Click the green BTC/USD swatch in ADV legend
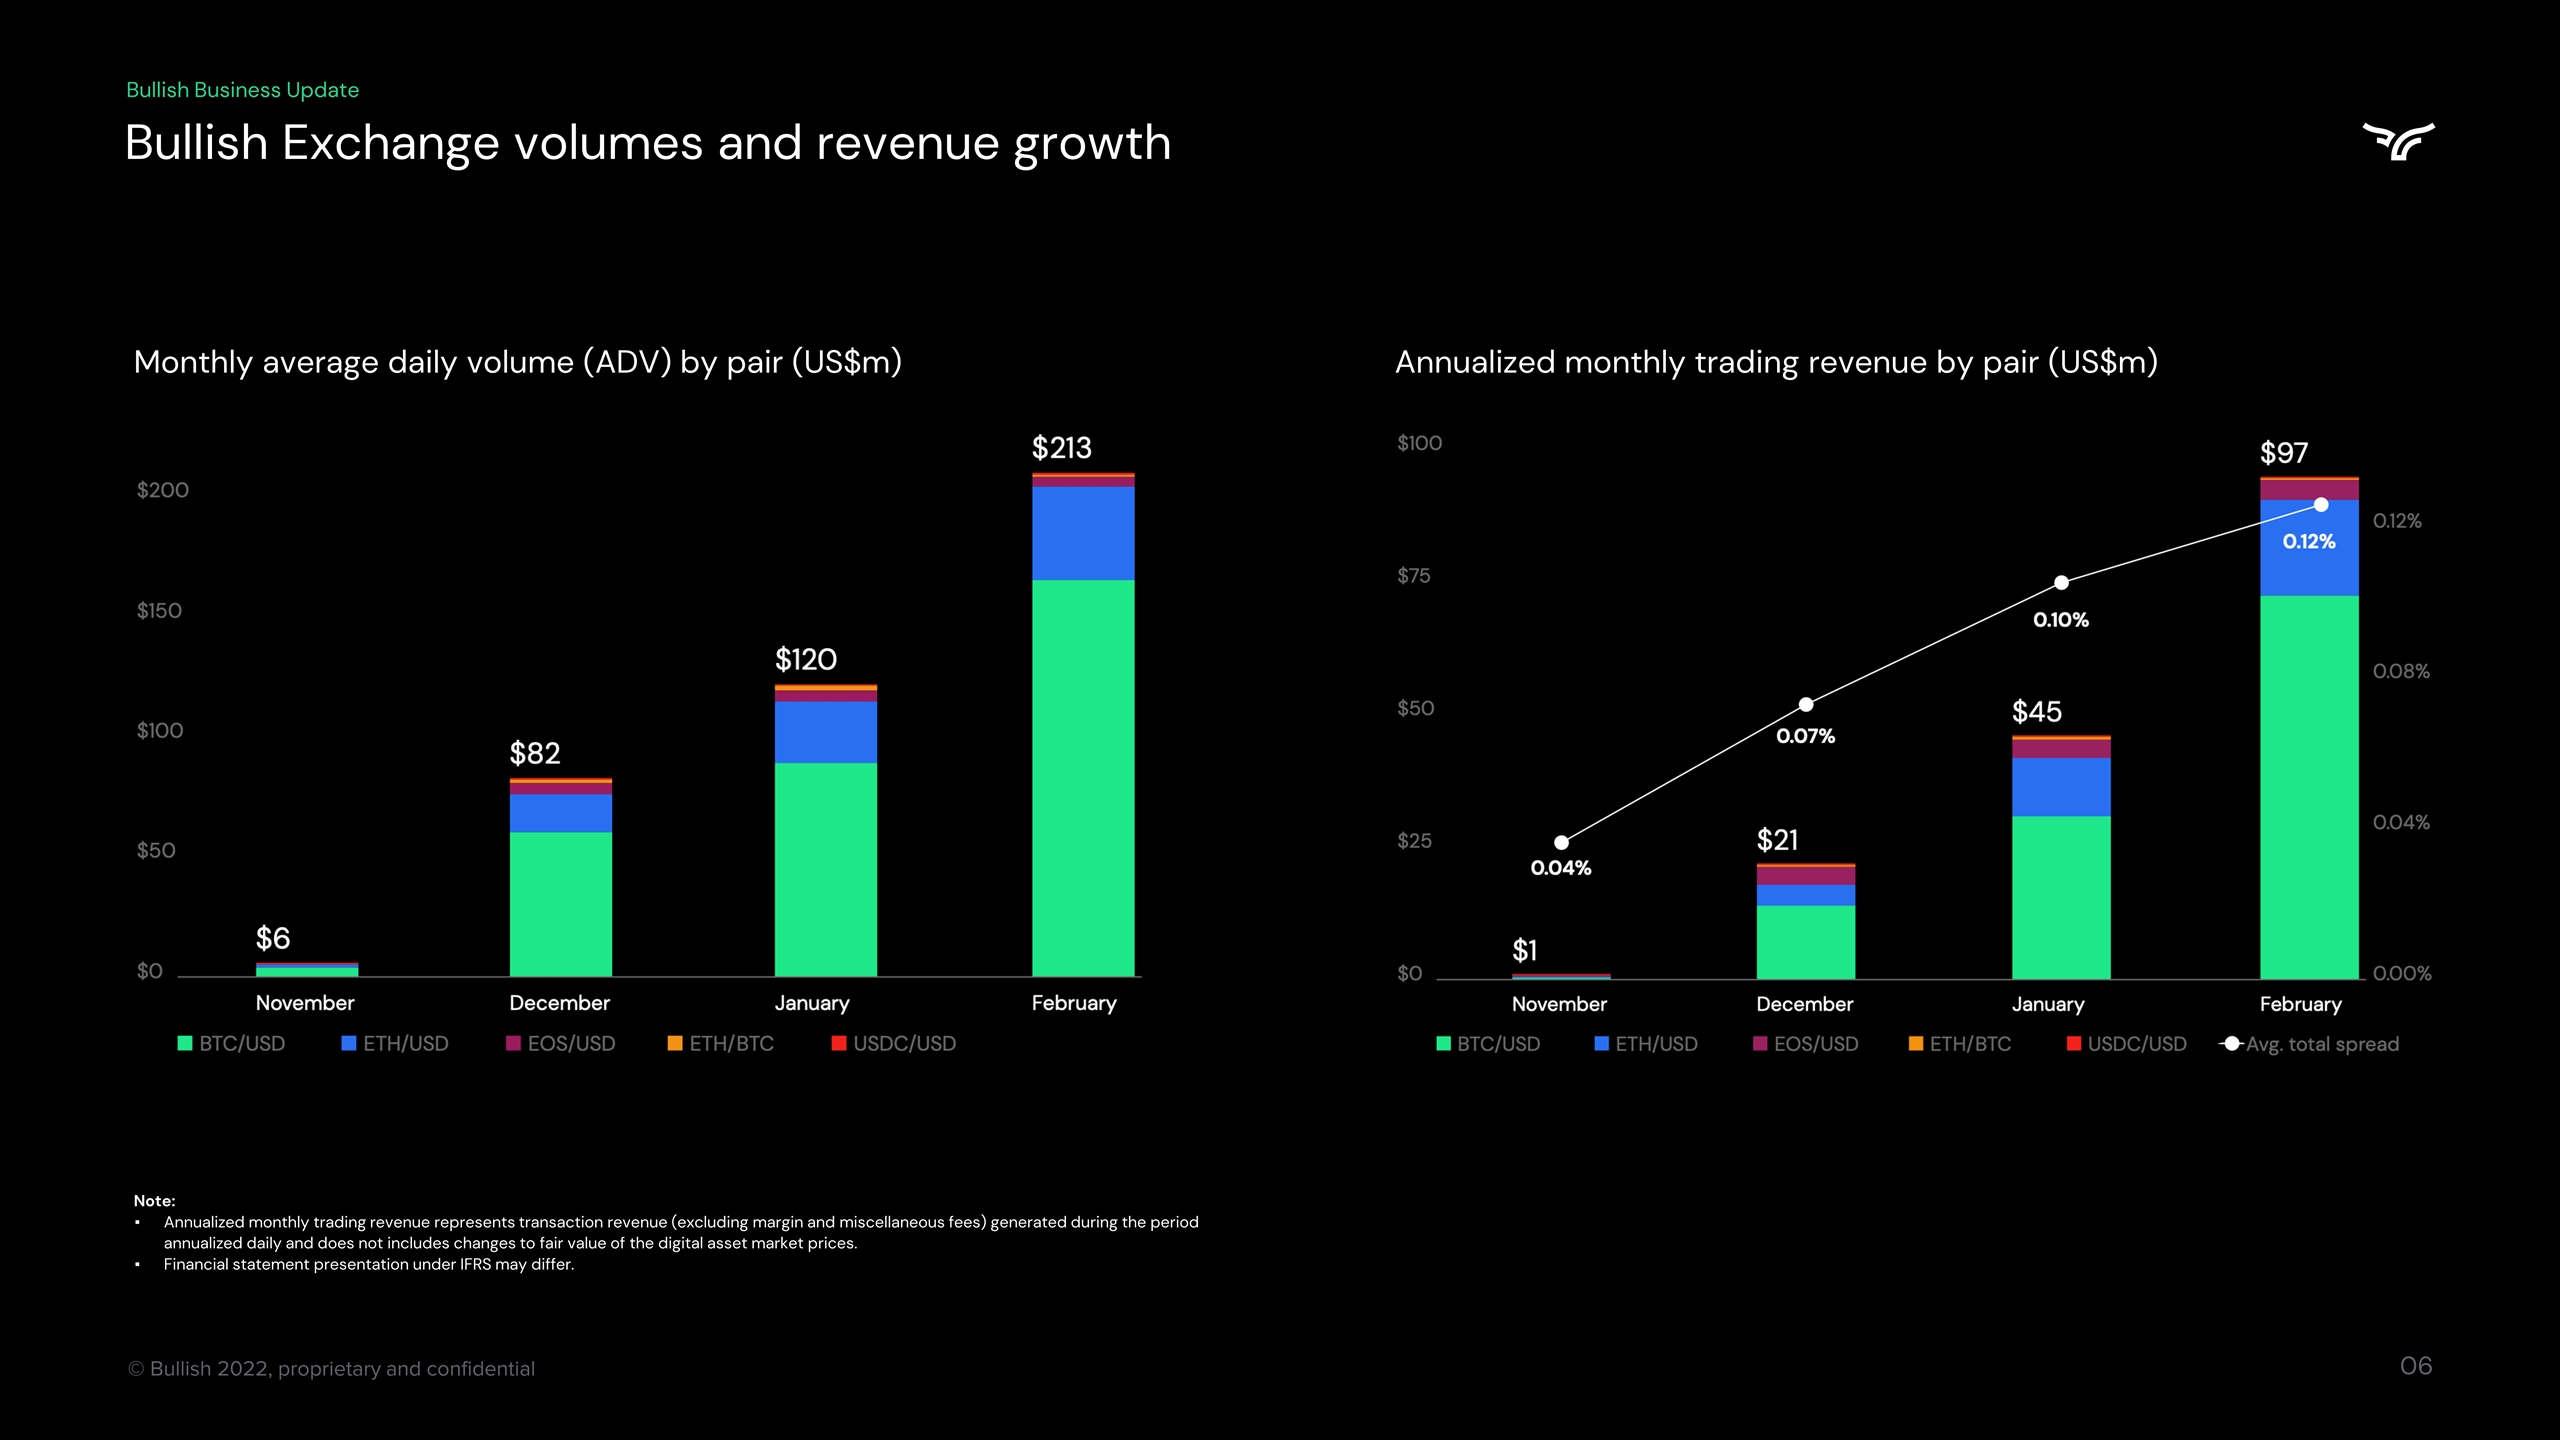 [184, 1043]
